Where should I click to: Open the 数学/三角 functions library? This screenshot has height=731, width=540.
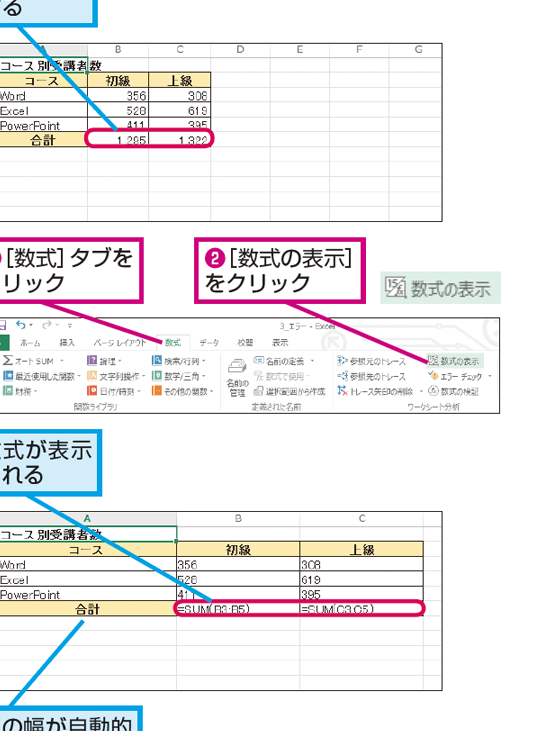tap(178, 376)
